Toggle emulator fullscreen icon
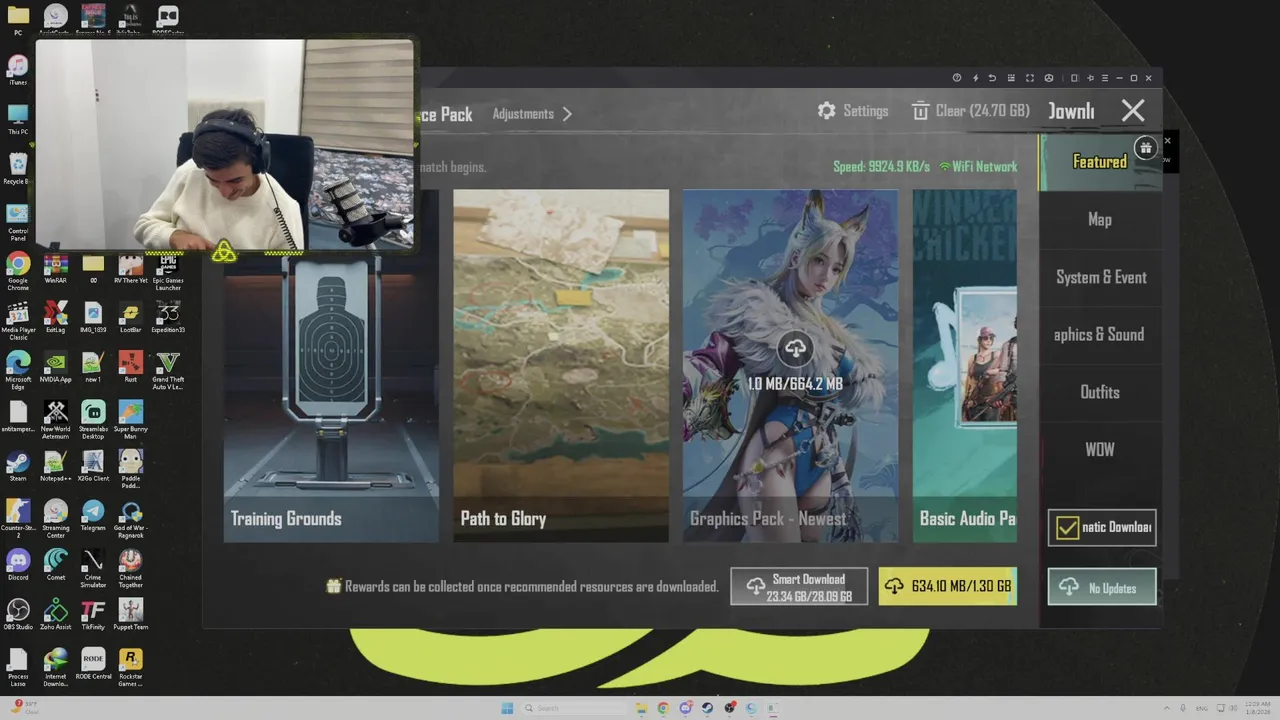 (x=1030, y=78)
